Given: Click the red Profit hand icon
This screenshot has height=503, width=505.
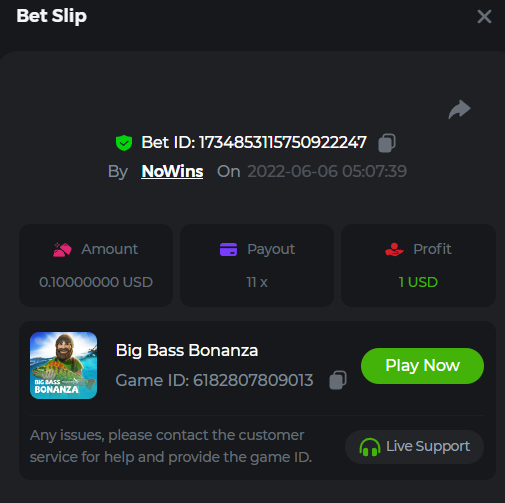Looking at the screenshot, I should 394,249.
